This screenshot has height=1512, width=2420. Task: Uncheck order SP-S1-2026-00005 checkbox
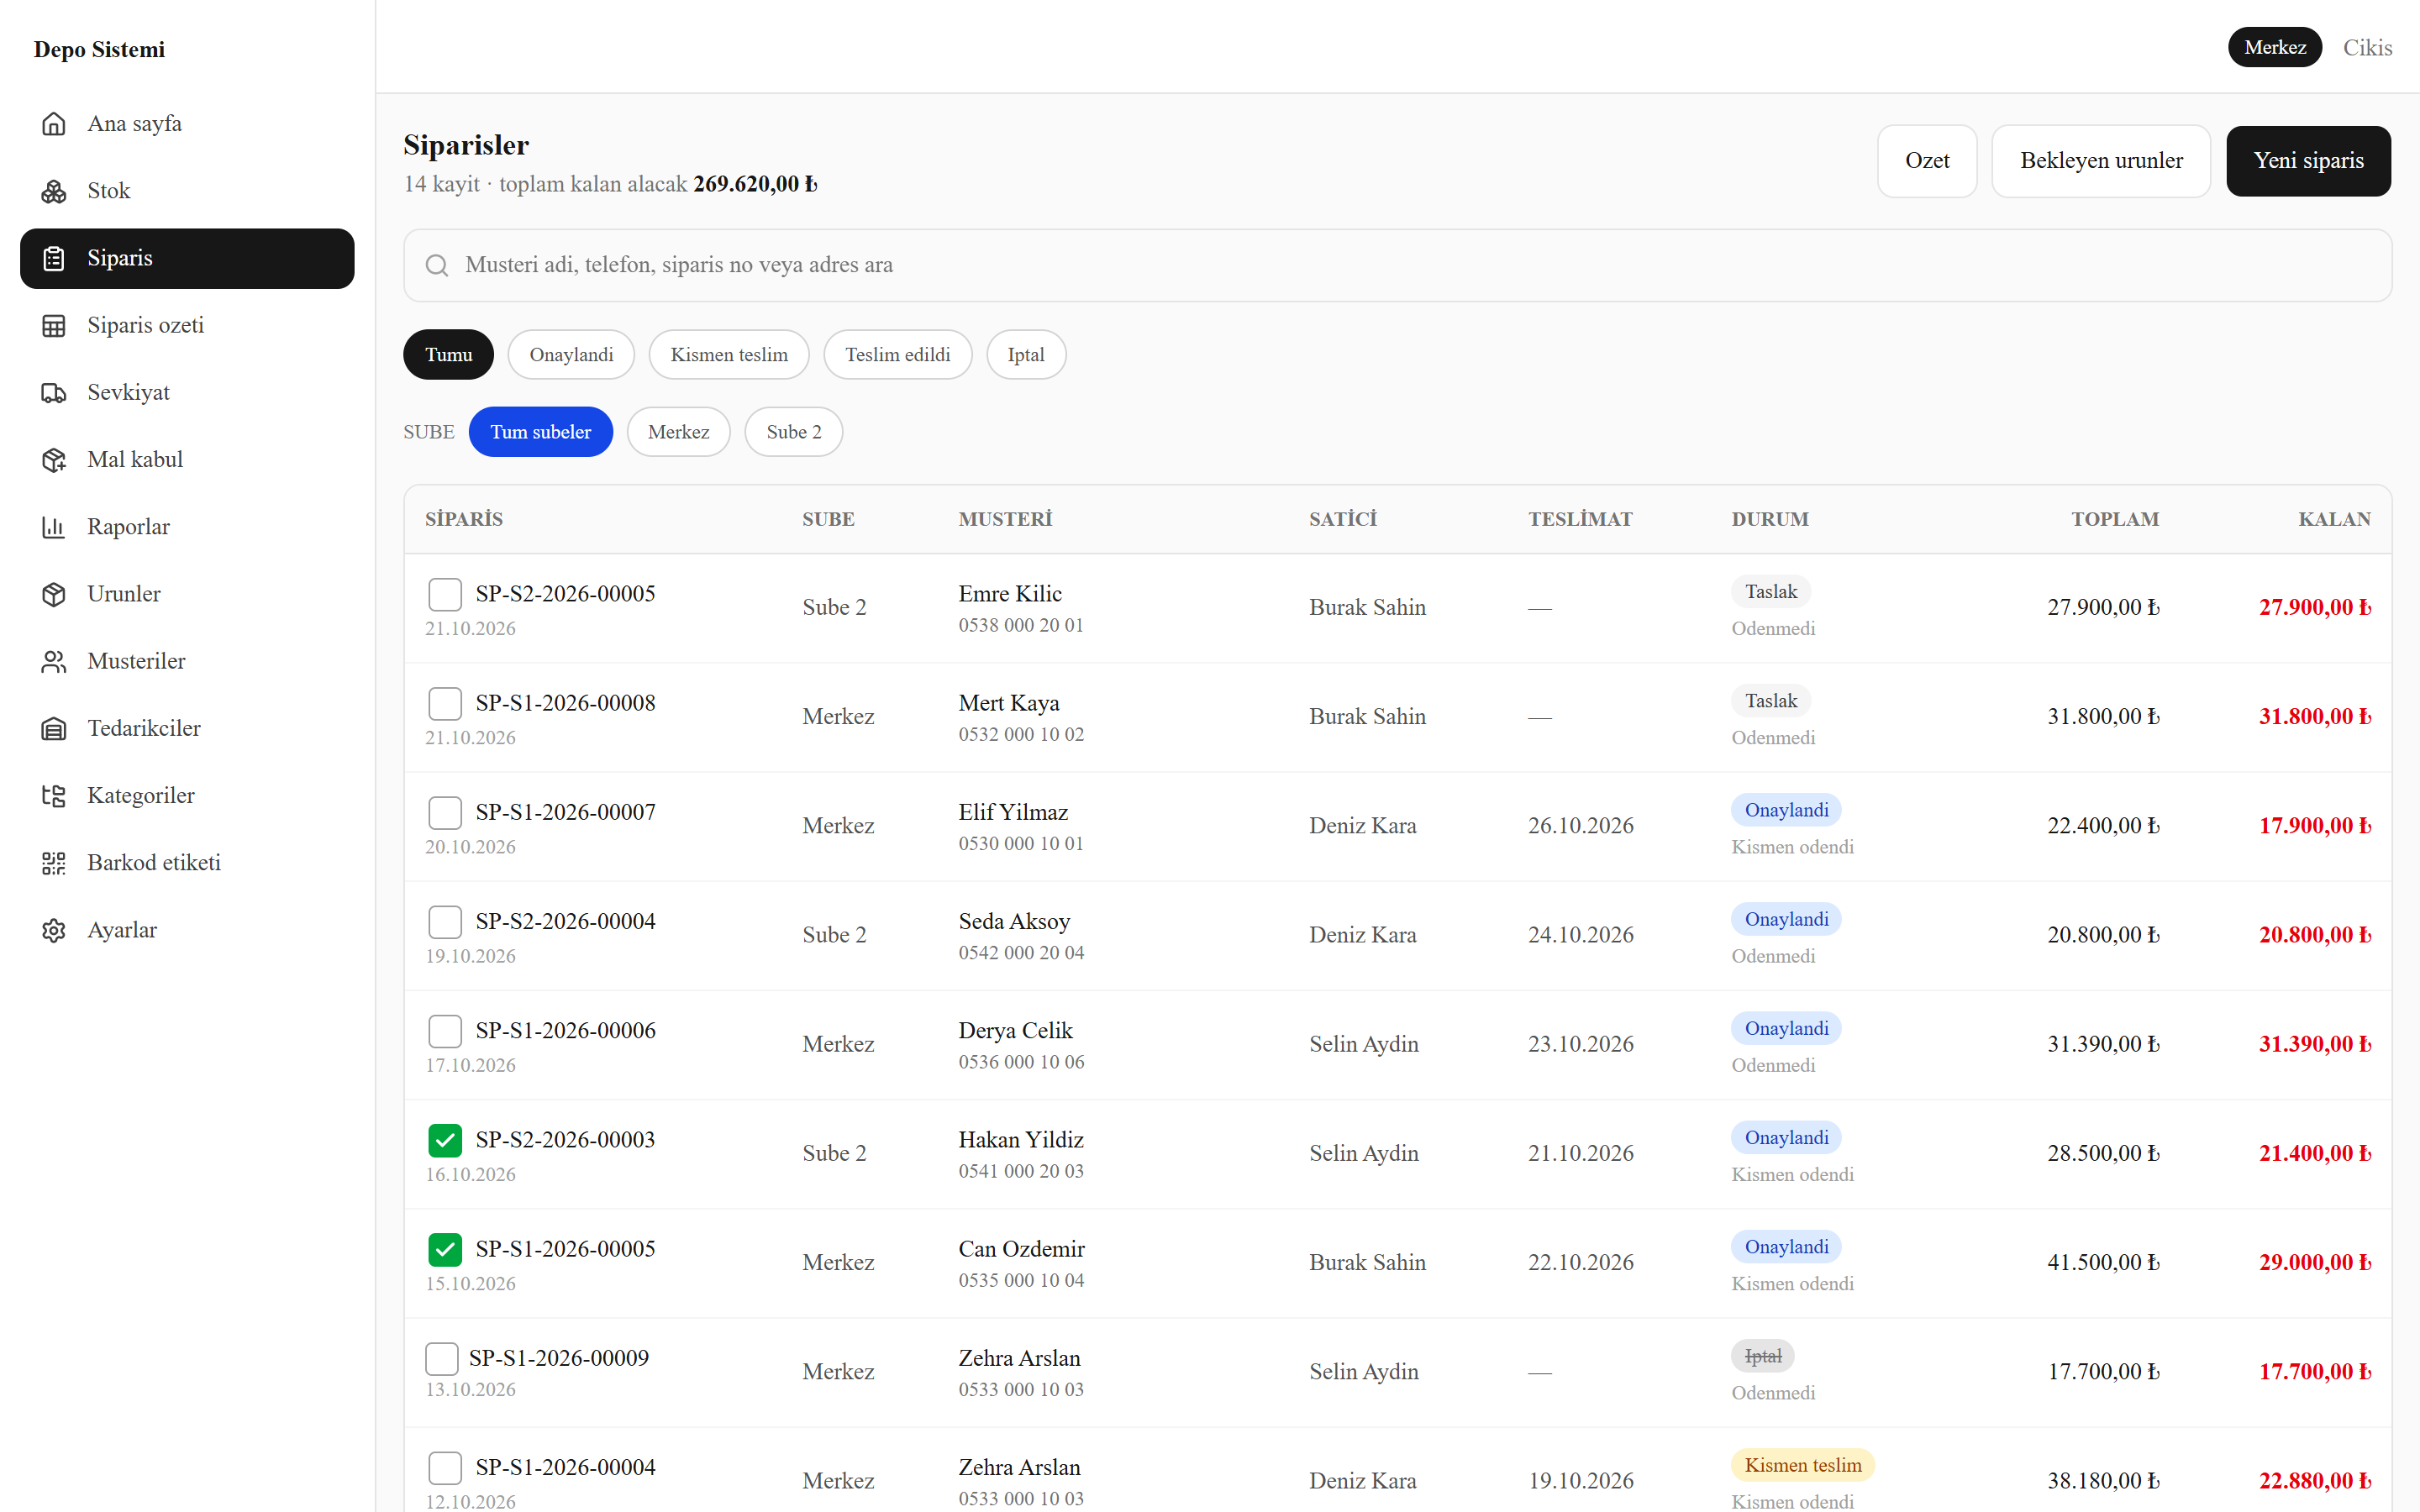[x=445, y=1249]
